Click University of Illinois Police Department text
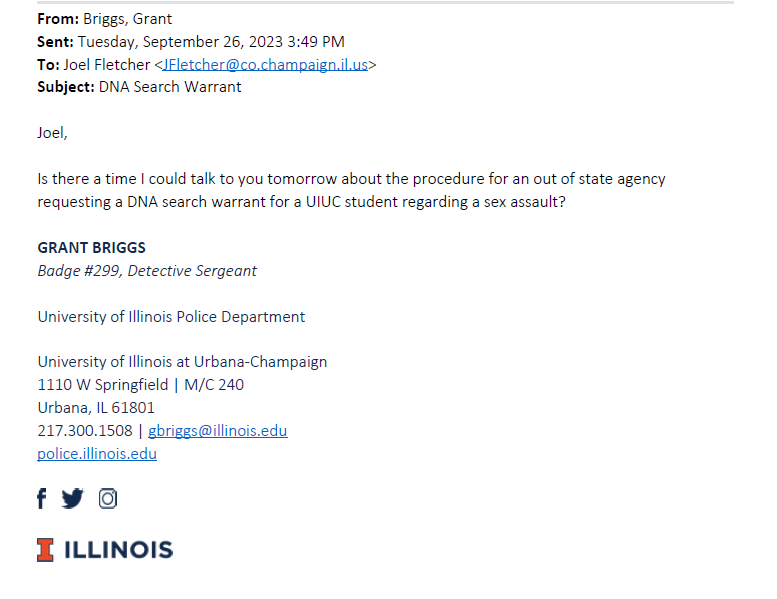Screen dimensions: 777x599 tap(171, 317)
